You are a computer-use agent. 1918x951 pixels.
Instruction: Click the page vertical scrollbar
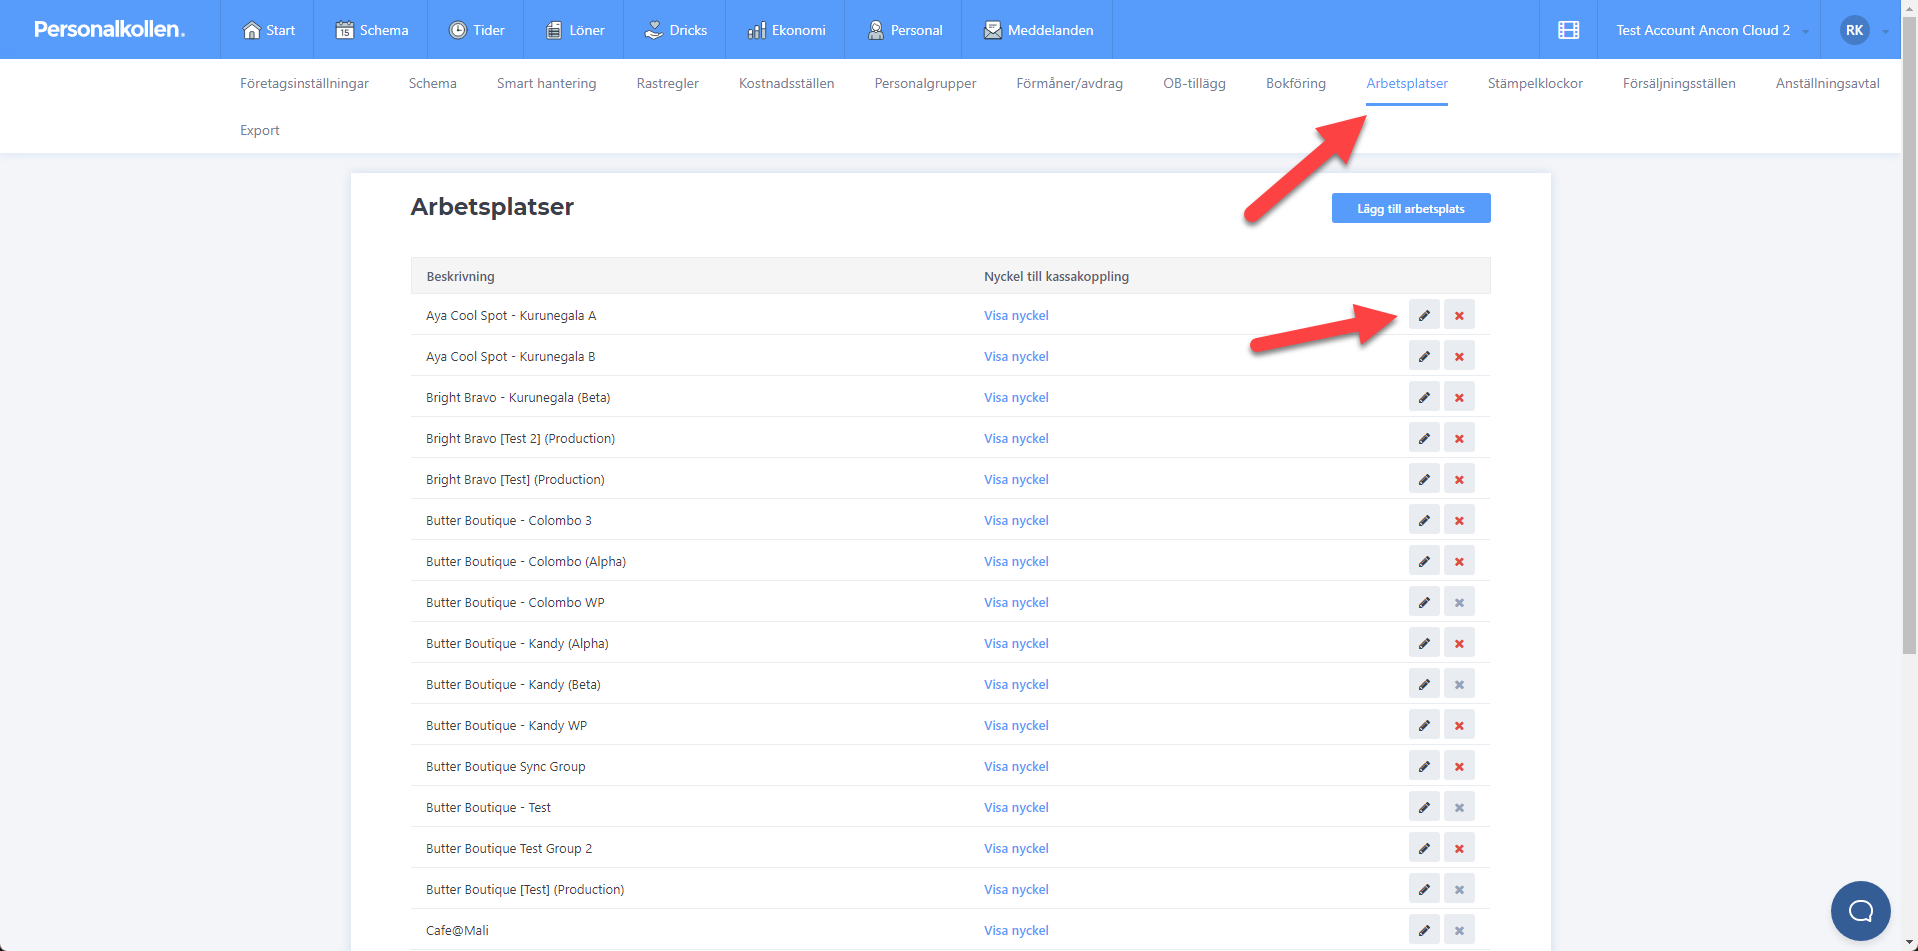tap(1909, 336)
